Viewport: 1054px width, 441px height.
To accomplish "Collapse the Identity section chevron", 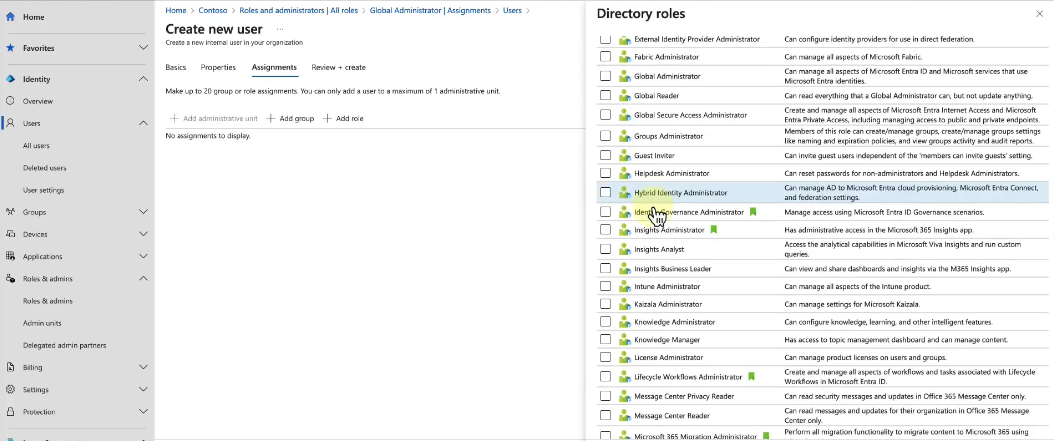I will coord(143,79).
